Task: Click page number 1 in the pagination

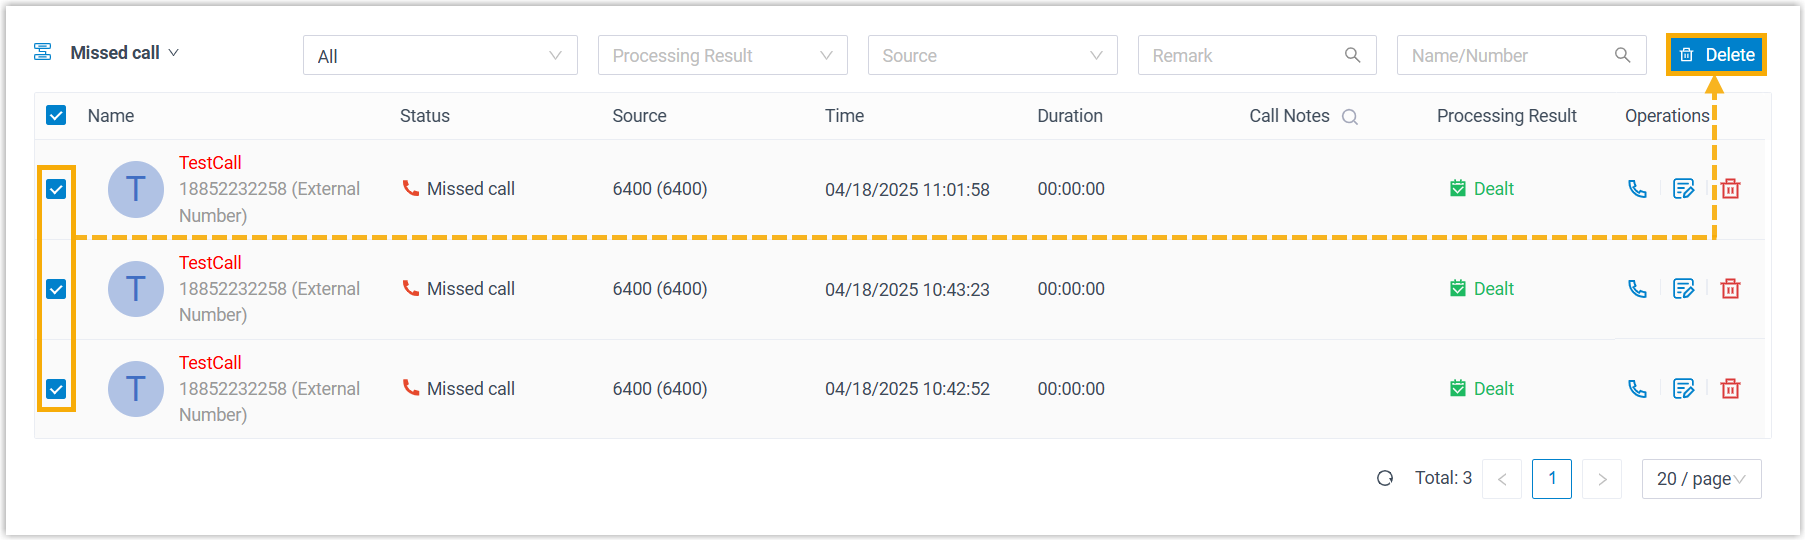Action: (1551, 479)
